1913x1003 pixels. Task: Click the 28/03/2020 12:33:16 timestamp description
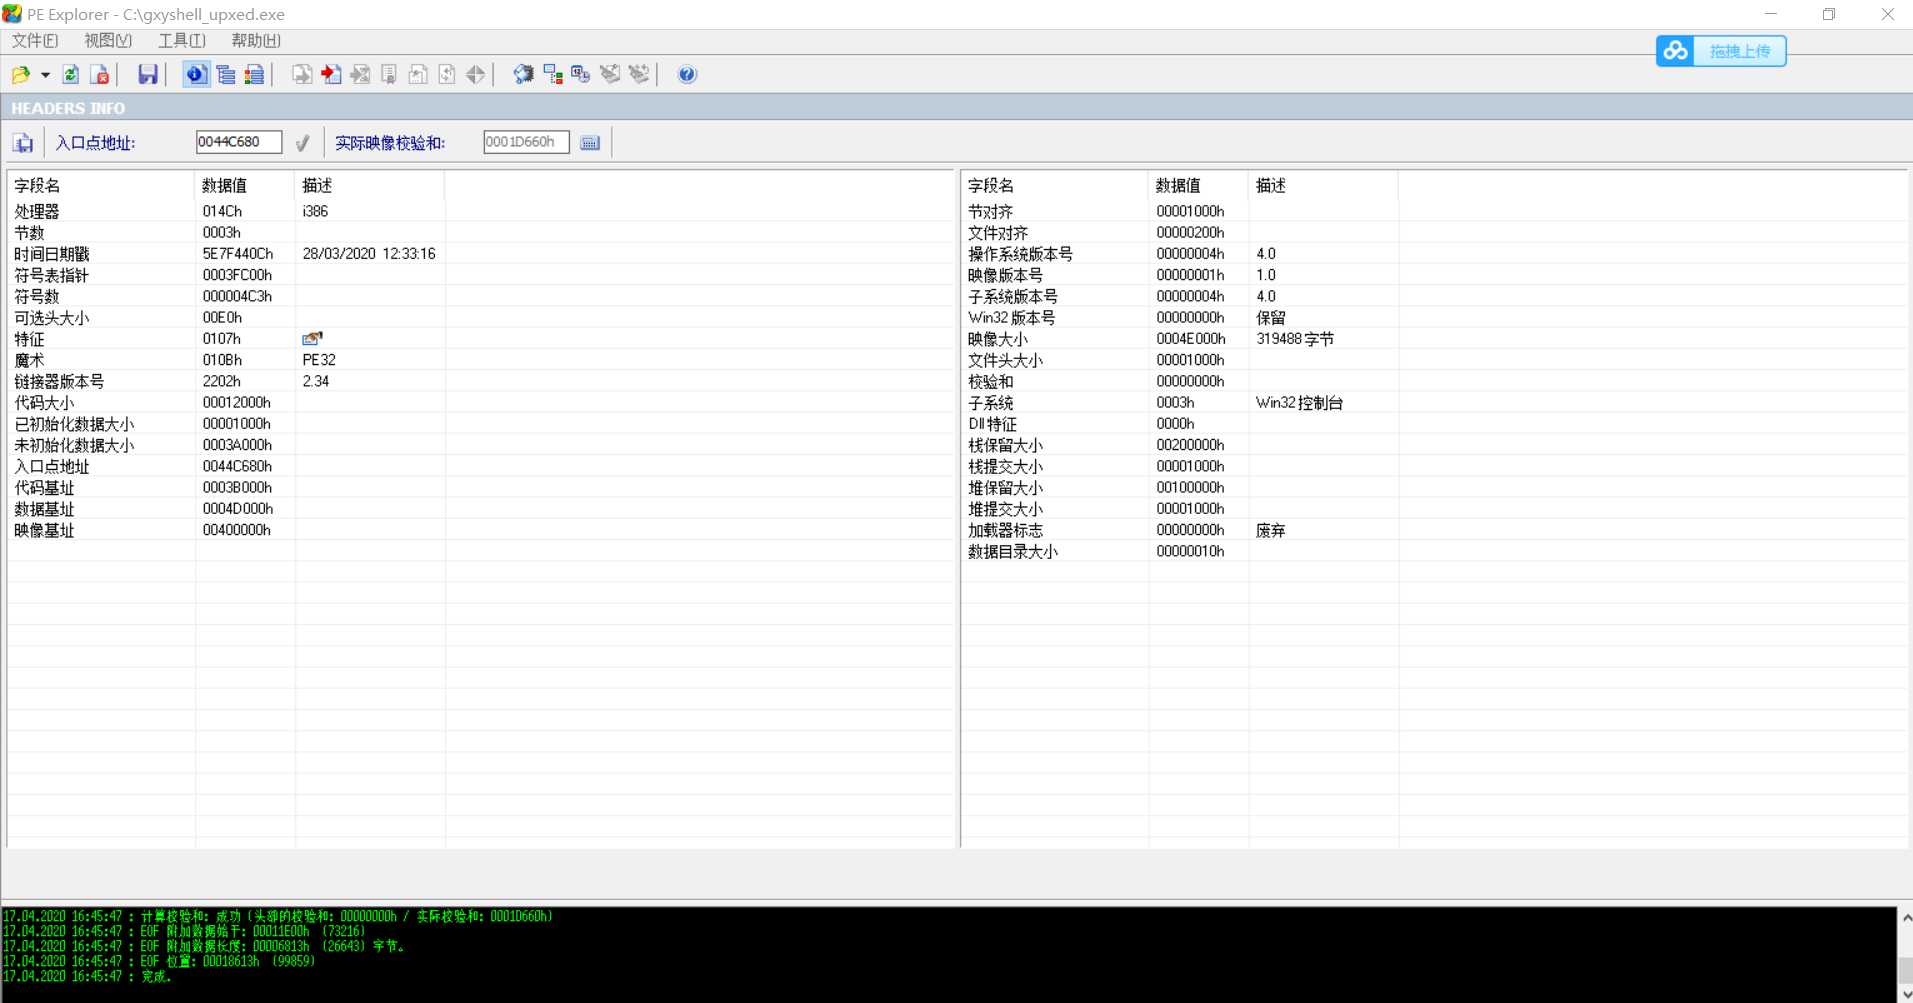click(369, 254)
